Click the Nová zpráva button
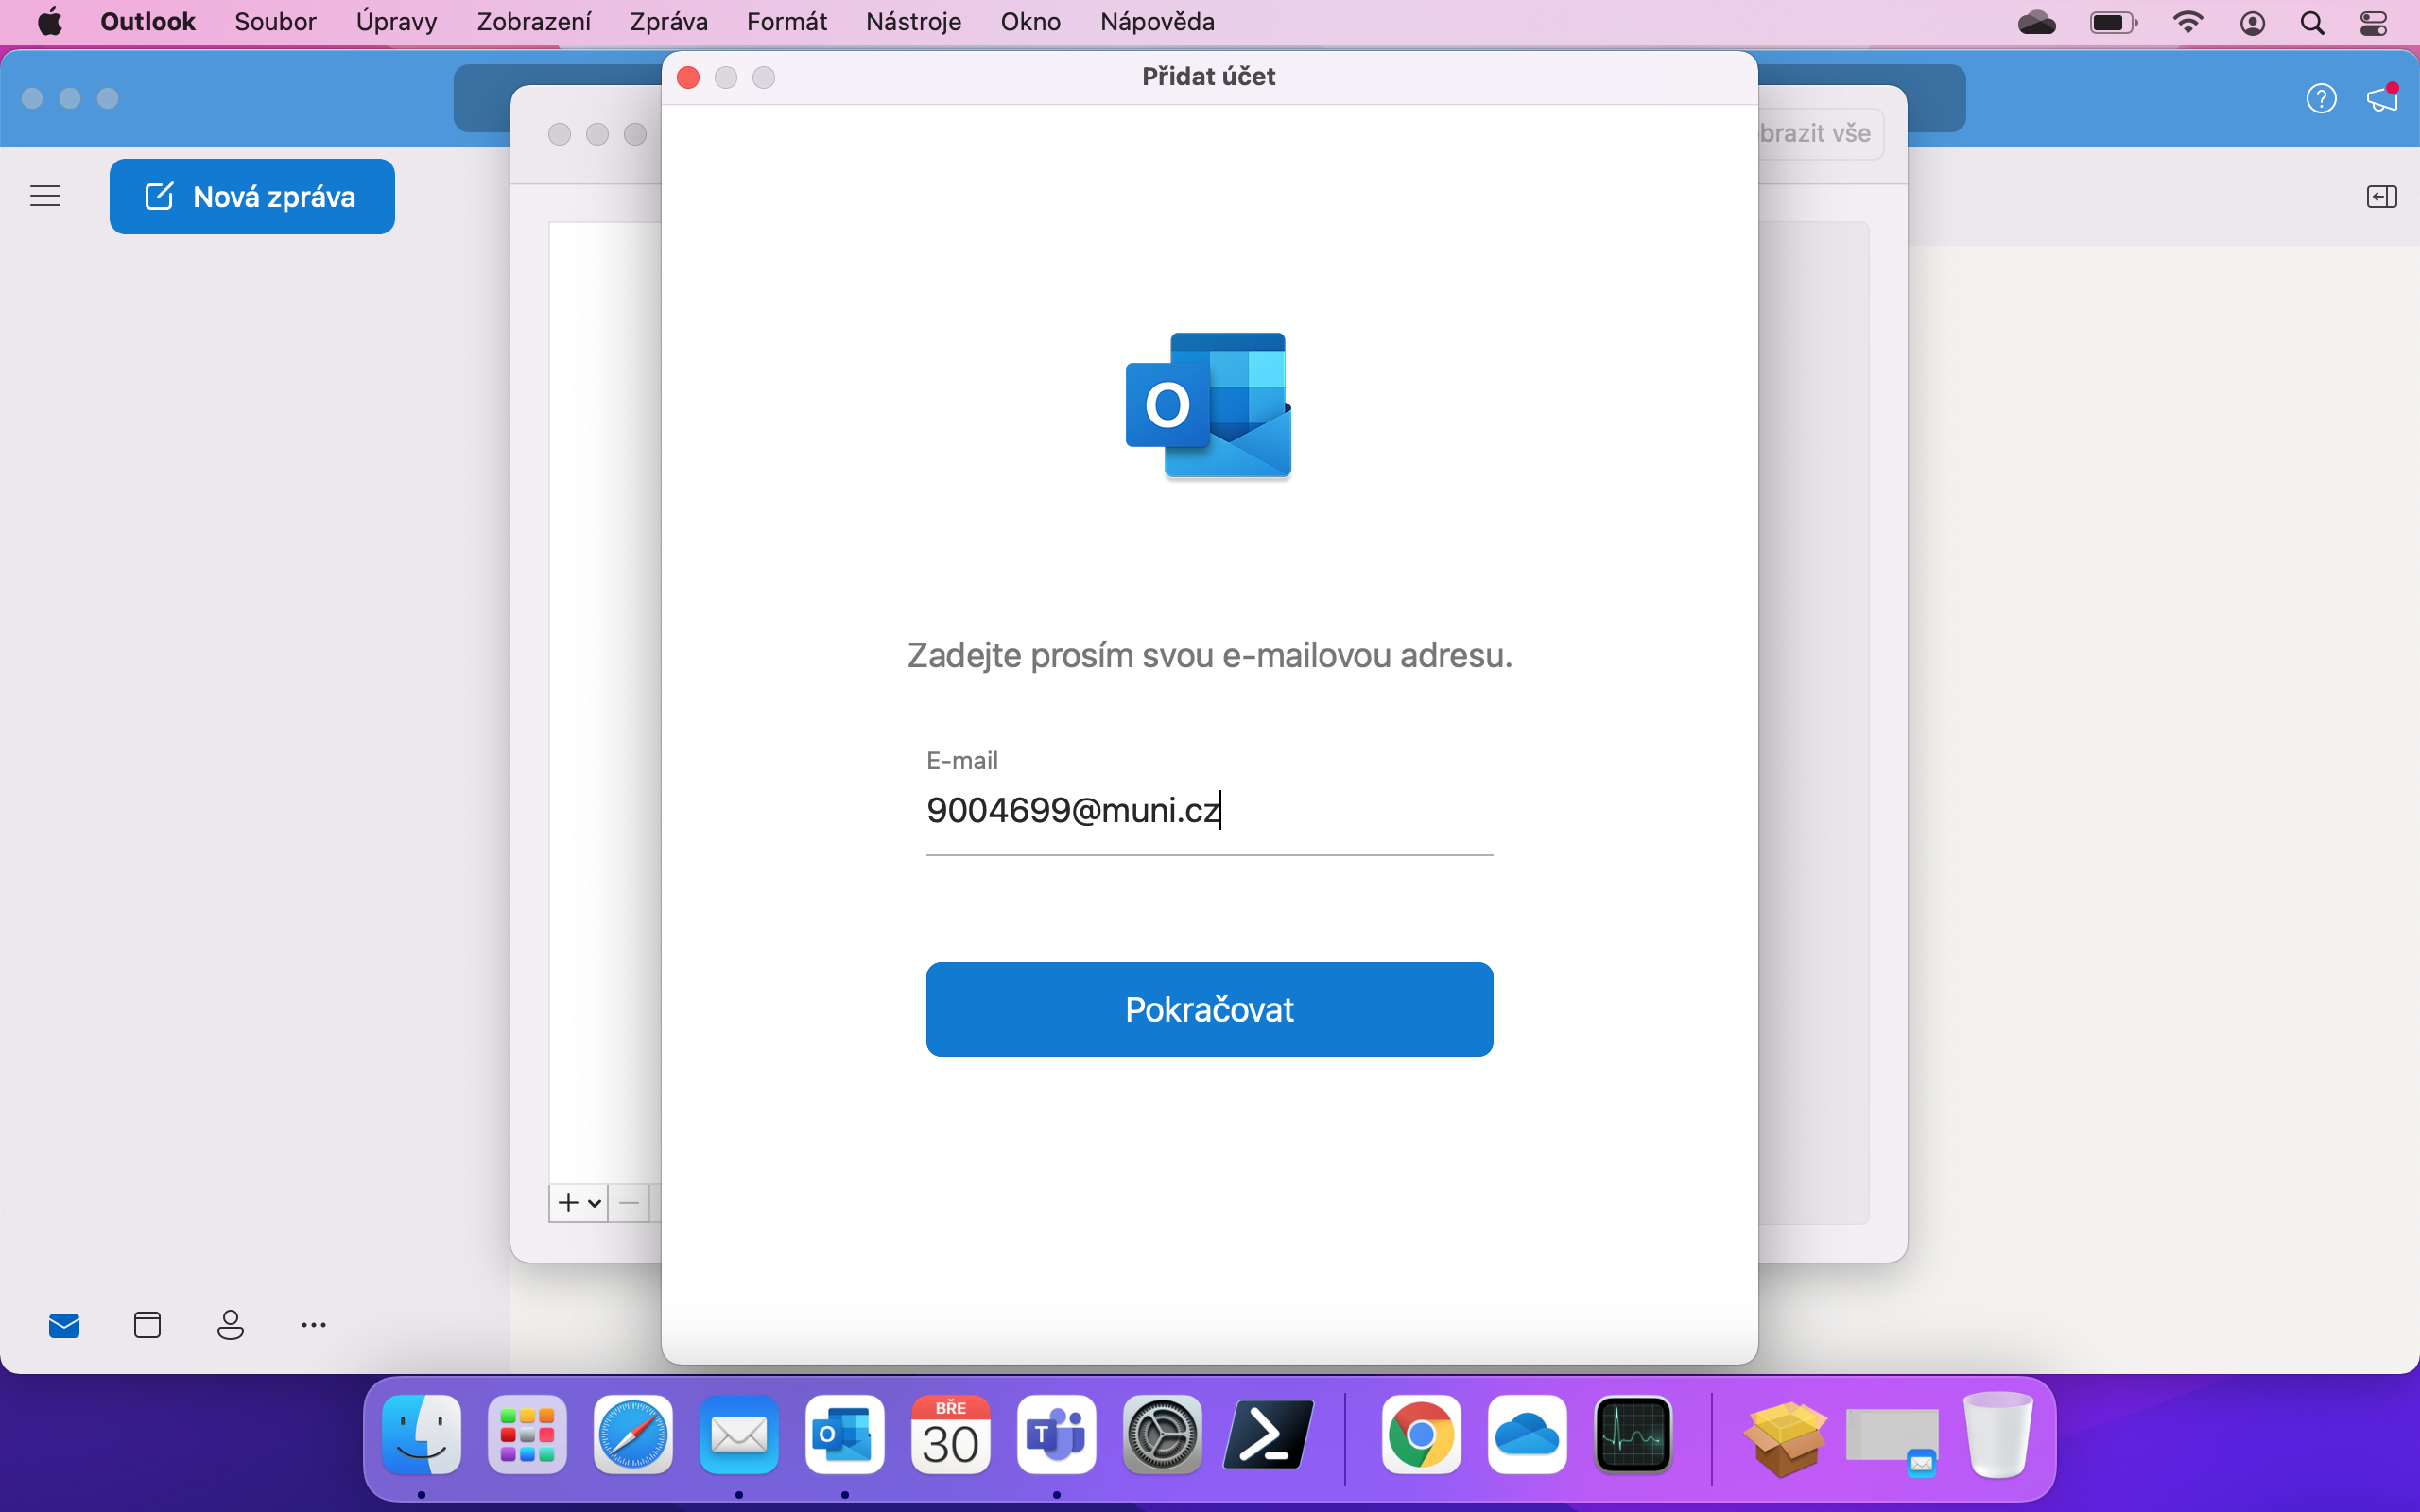The image size is (2420, 1512). click(x=252, y=196)
